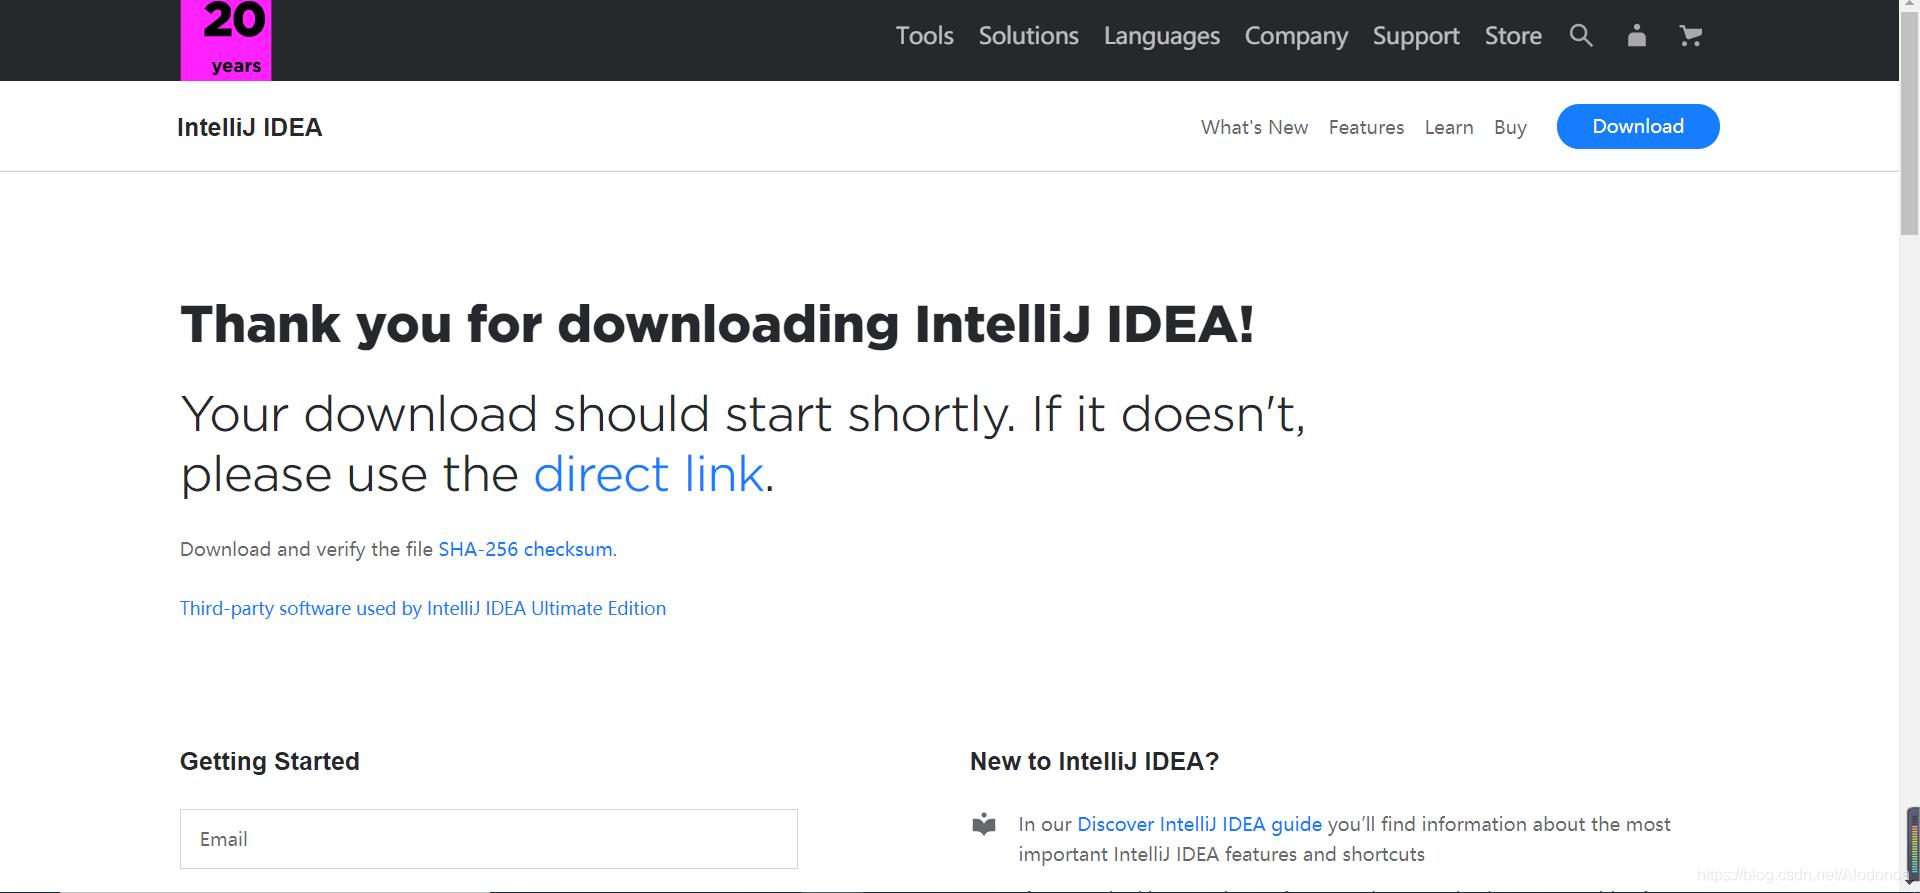1920x893 pixels.
Task: Open the Buy page
Action: point(1510,127)
